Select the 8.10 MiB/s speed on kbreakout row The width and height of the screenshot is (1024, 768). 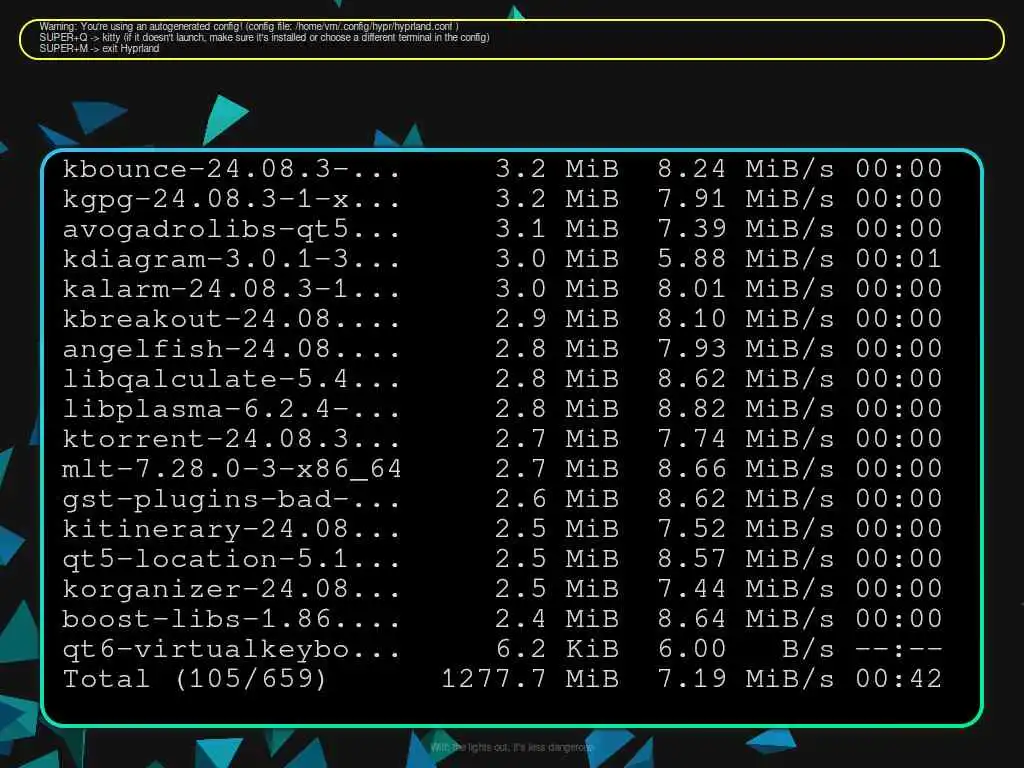pos(746,319)
